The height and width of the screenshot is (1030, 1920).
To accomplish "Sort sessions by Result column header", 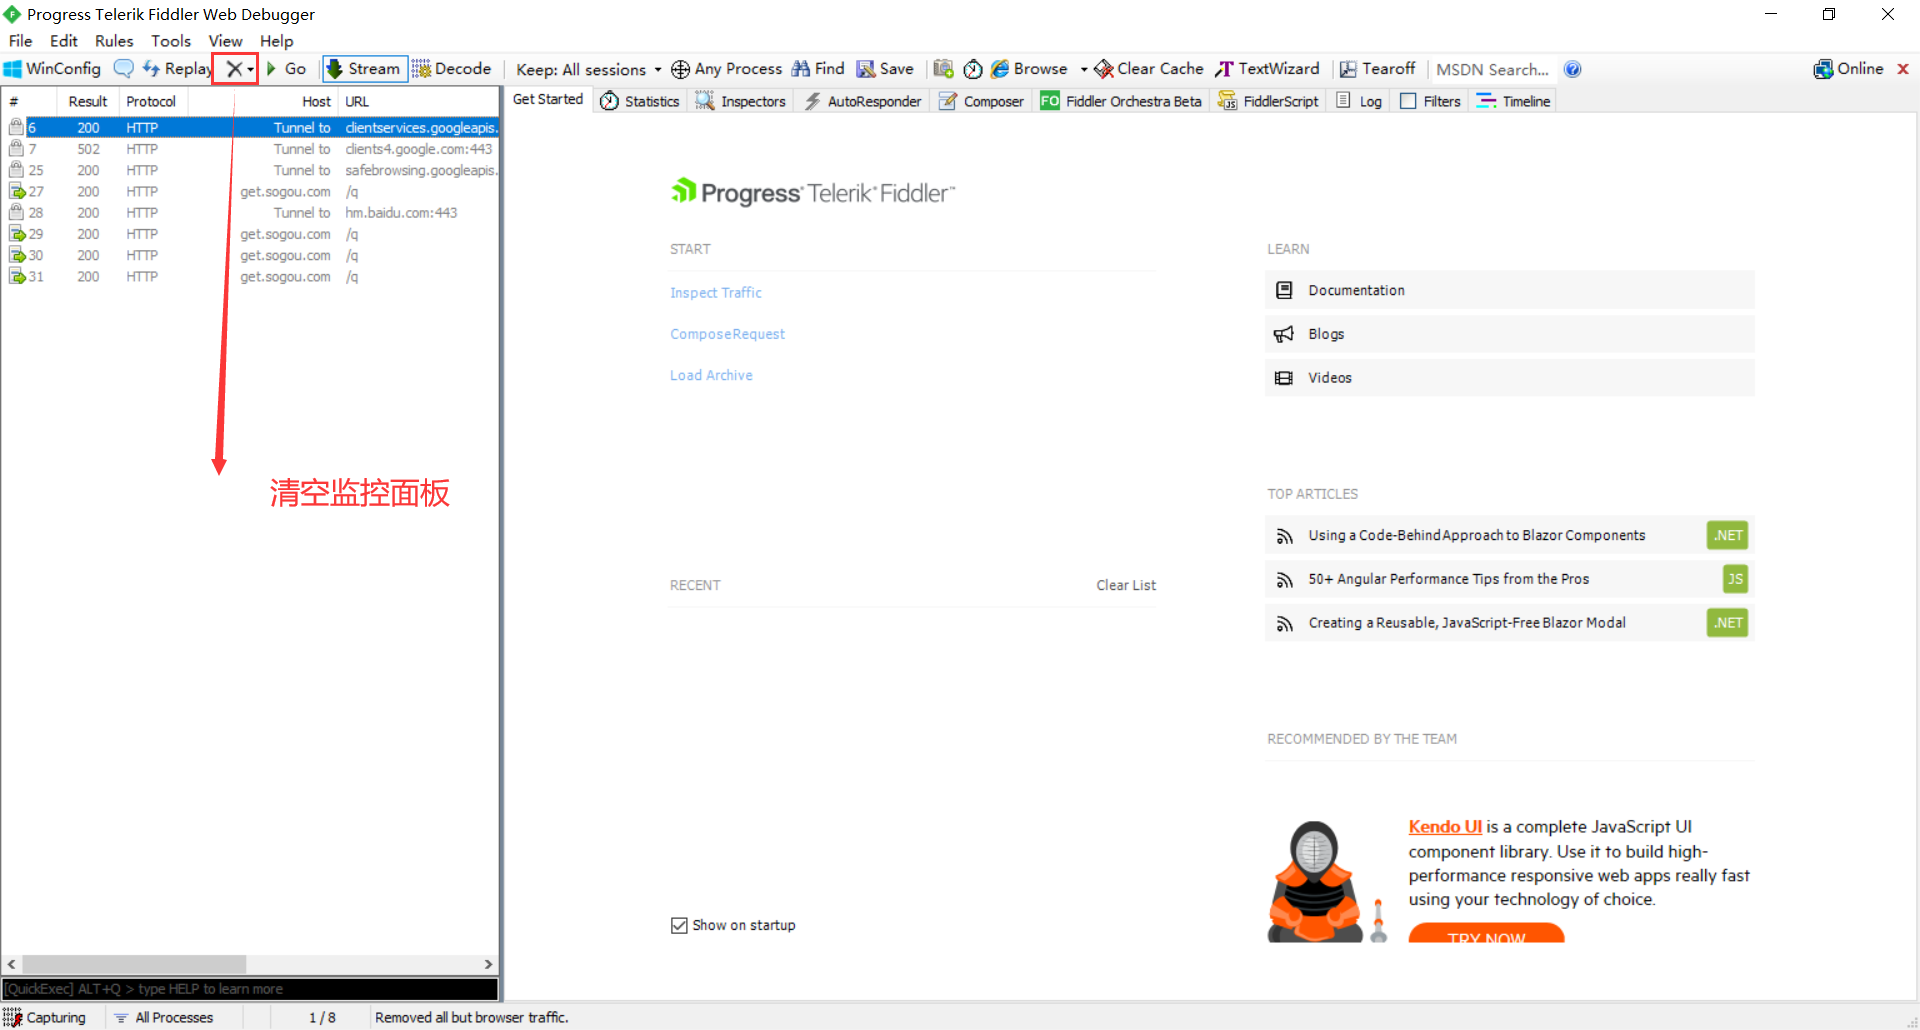I will pyautogui.click(x=88, y=101).
